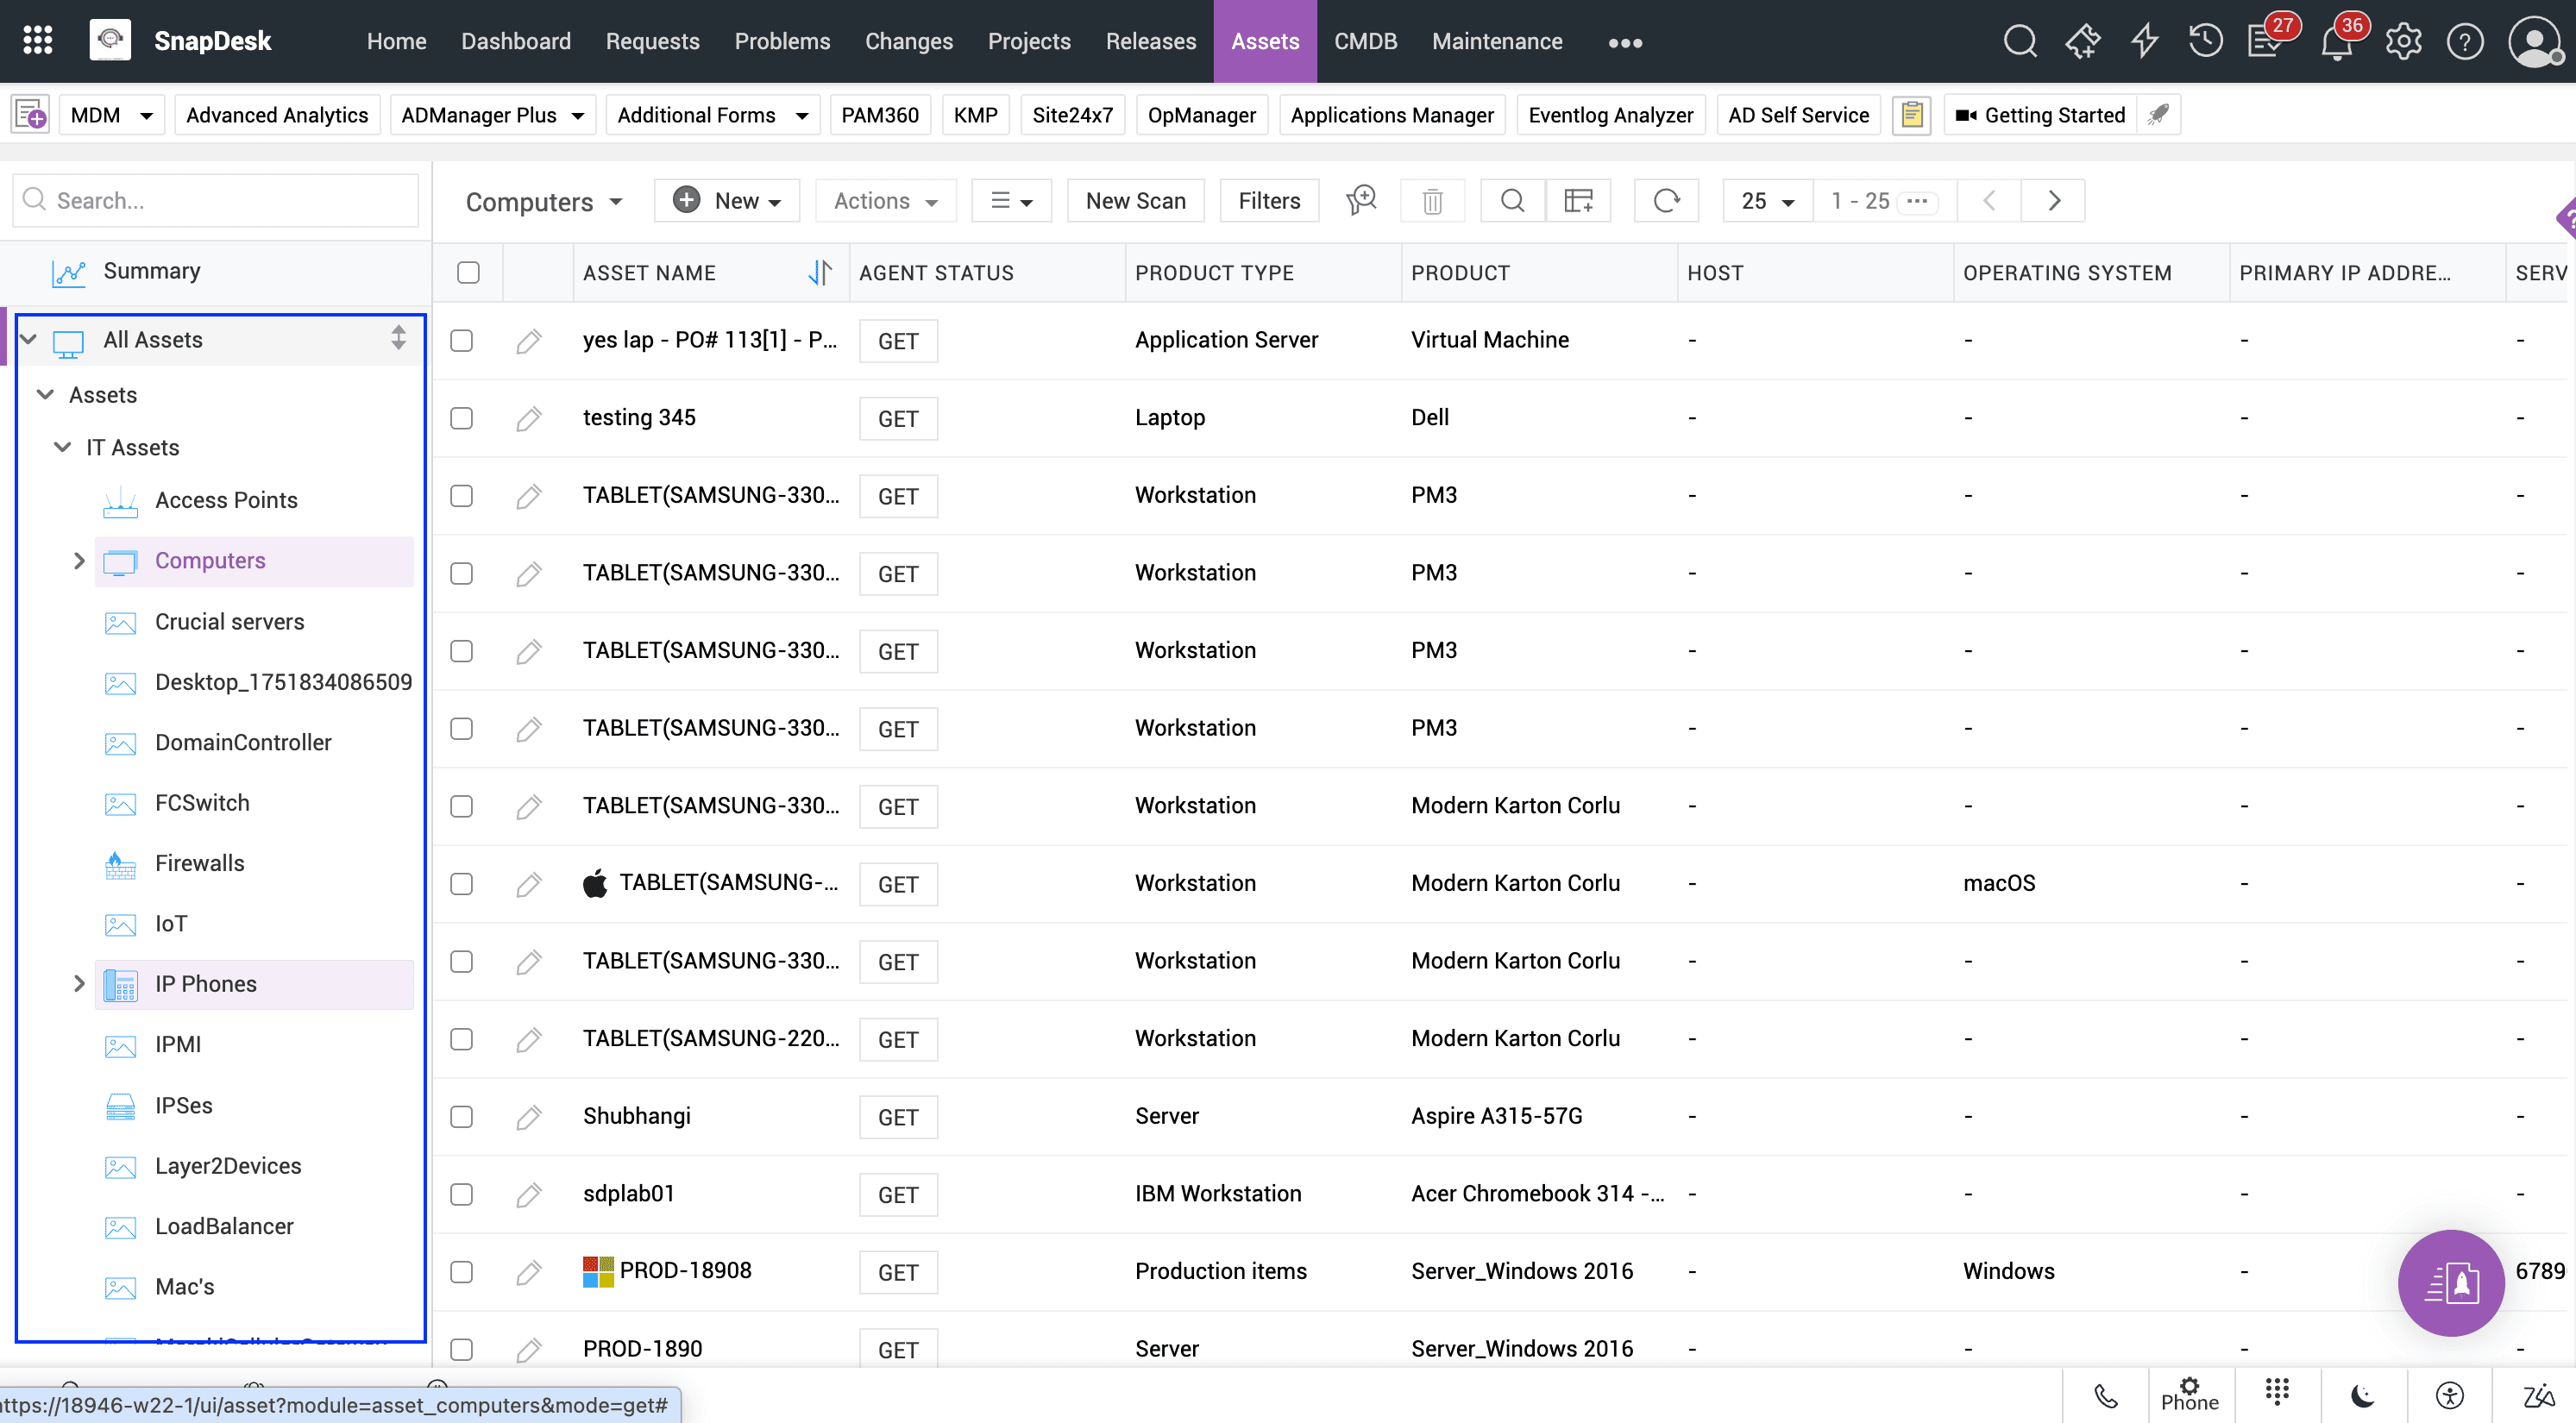Go to next page arrow
Screen dimensions: 2576x1423
pyautogui.click(x=2054, y=201)
